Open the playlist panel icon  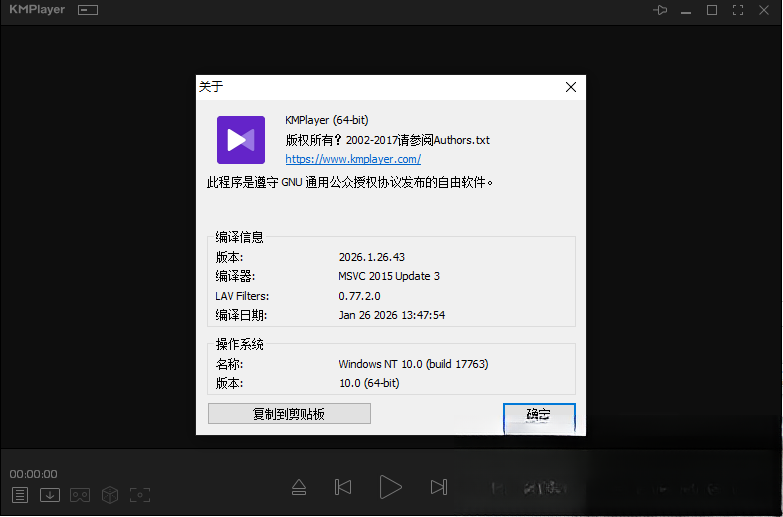pos(20,495)
